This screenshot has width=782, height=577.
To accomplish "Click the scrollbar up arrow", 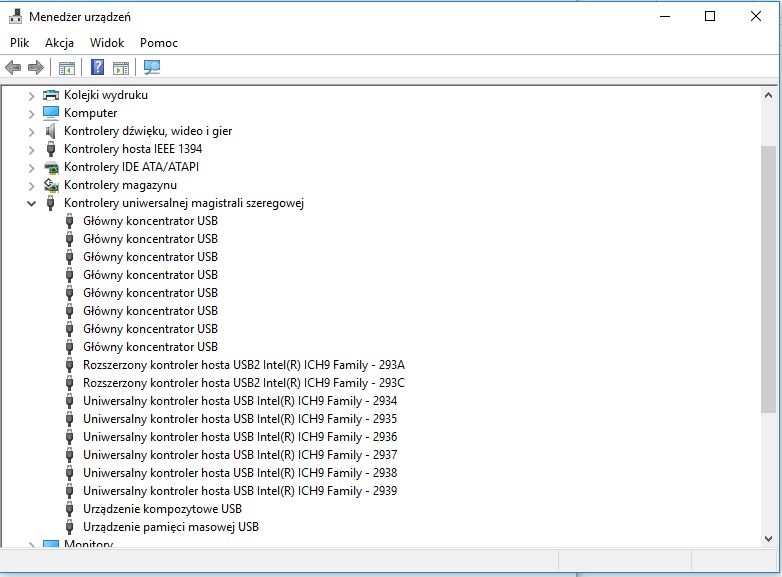I will pyautogui.click(x=768, y=95).
